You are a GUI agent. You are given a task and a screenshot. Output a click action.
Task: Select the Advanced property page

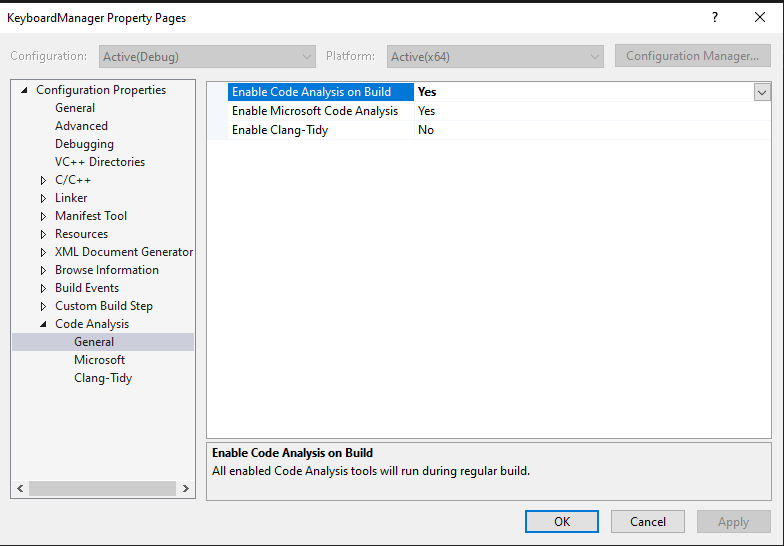(x=82, y=126)
